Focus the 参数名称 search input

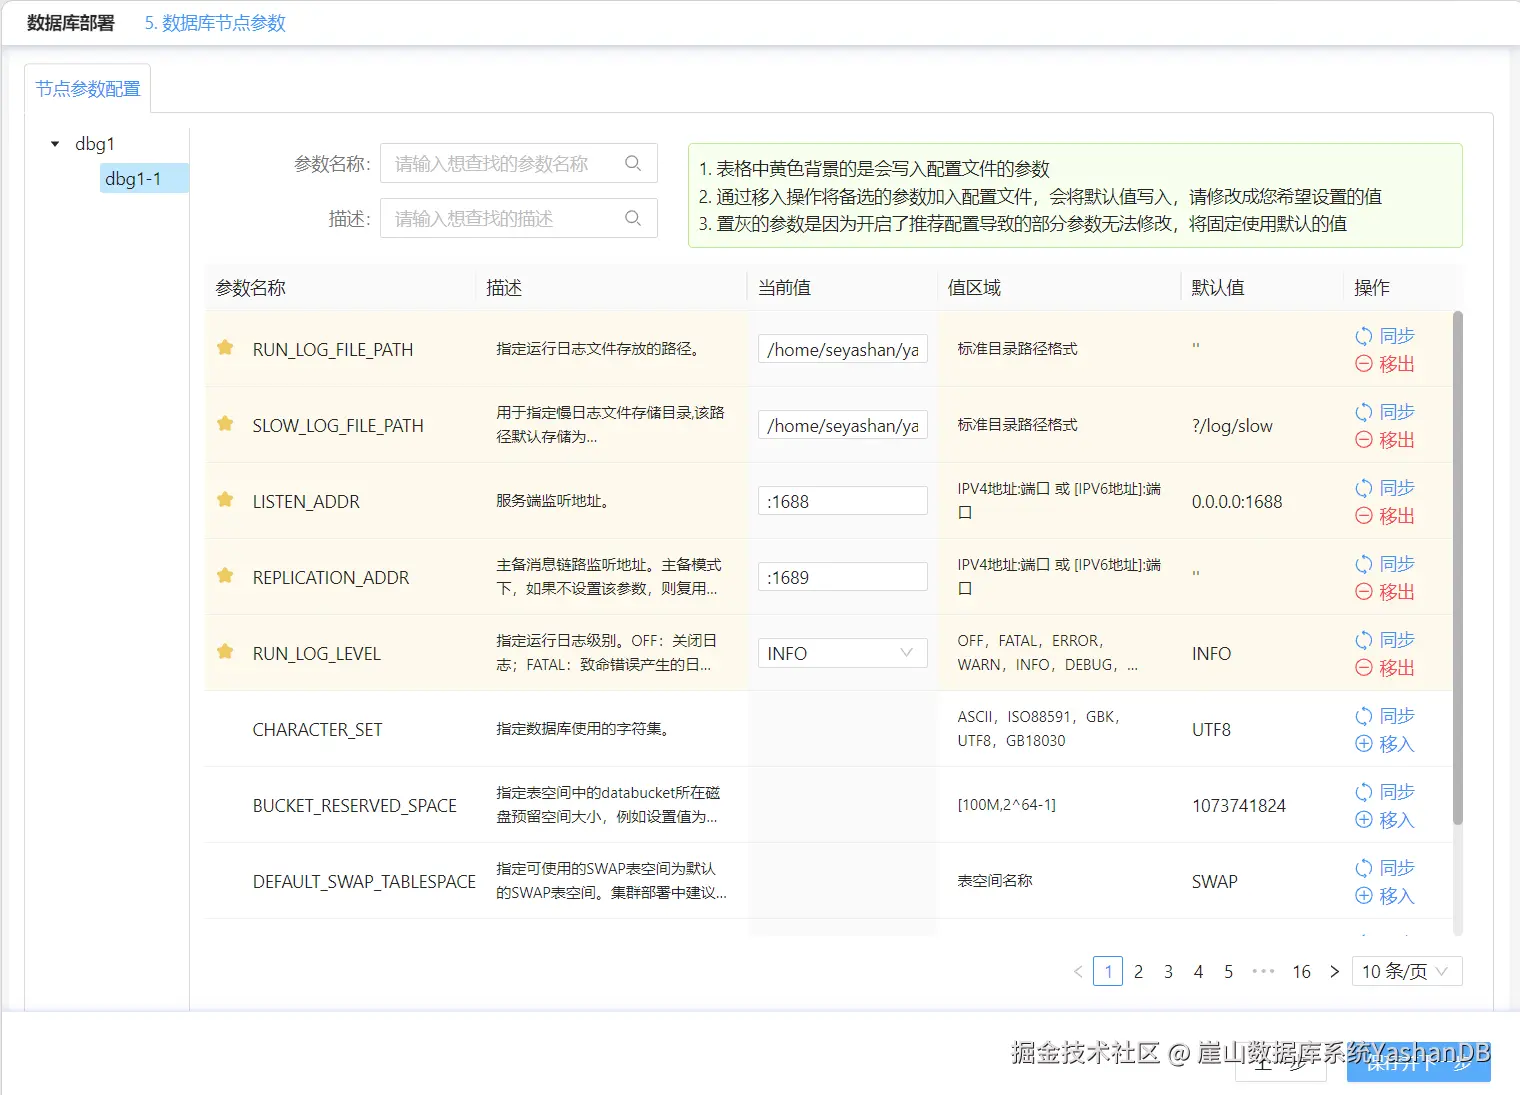(x=518, y=163)
